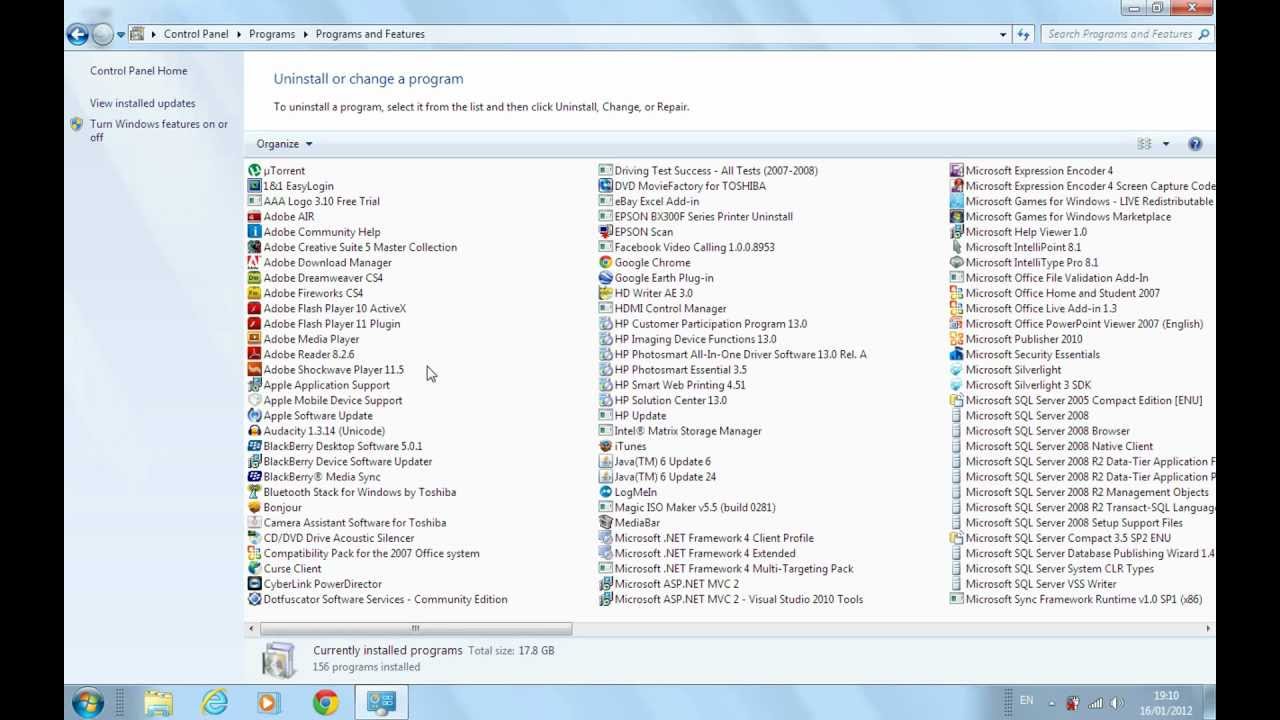1280x720 pixels.
Task: Open the view options dropdown arrow
Action: coord(1166,144)
